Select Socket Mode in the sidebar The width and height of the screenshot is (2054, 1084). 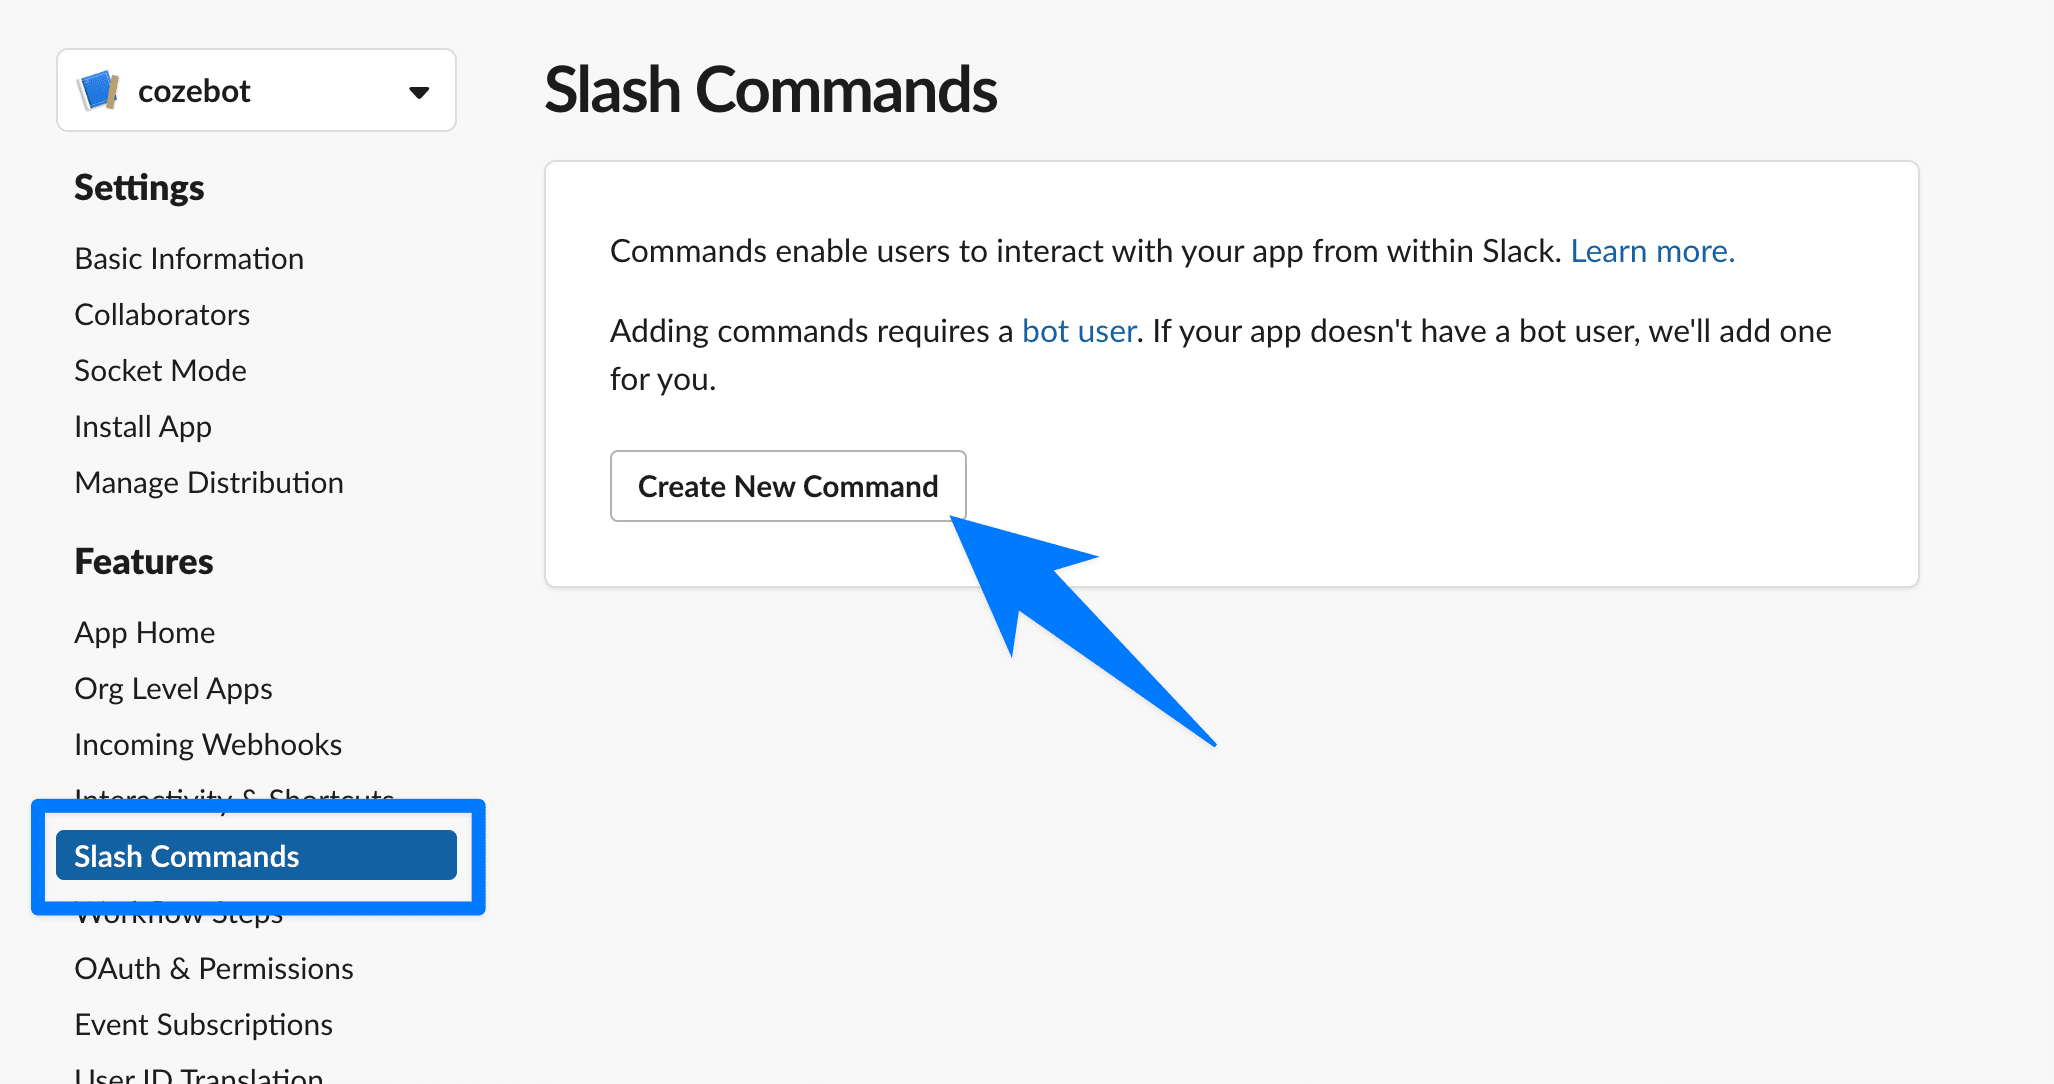click(160, 371)
